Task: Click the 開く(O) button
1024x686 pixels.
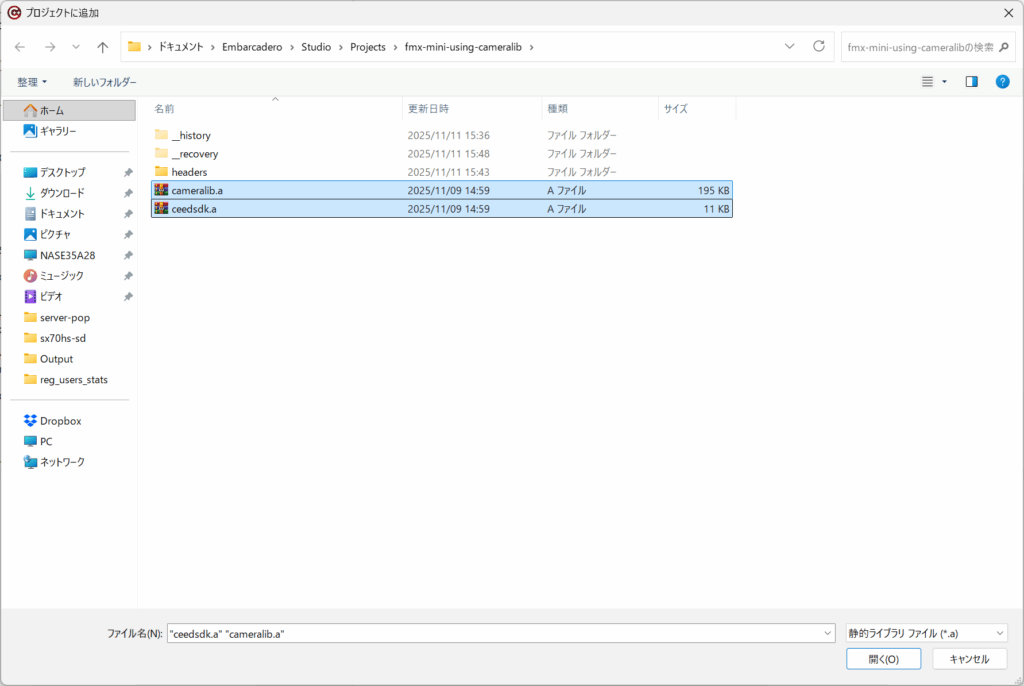Action: pyautogui.click(x=883, y=659)
